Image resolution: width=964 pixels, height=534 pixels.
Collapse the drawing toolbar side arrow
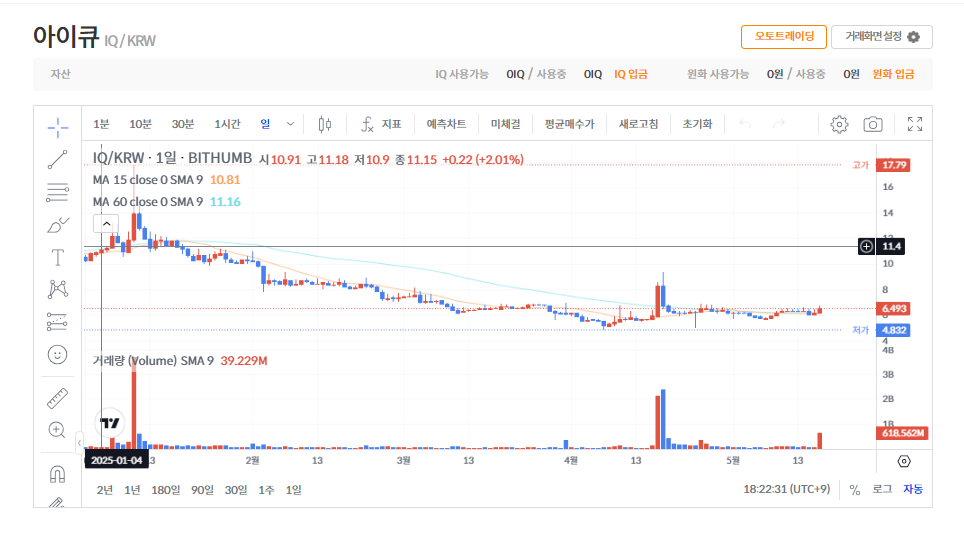[x=79, y=442]
